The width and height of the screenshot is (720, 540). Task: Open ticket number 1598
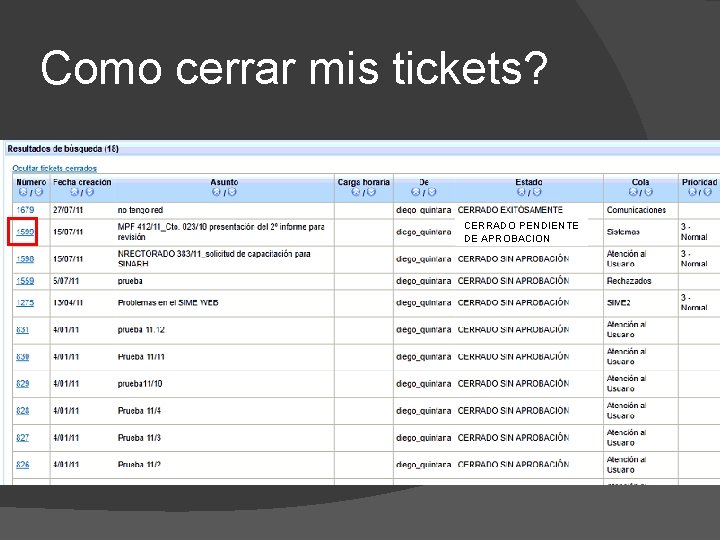point(25,259)
